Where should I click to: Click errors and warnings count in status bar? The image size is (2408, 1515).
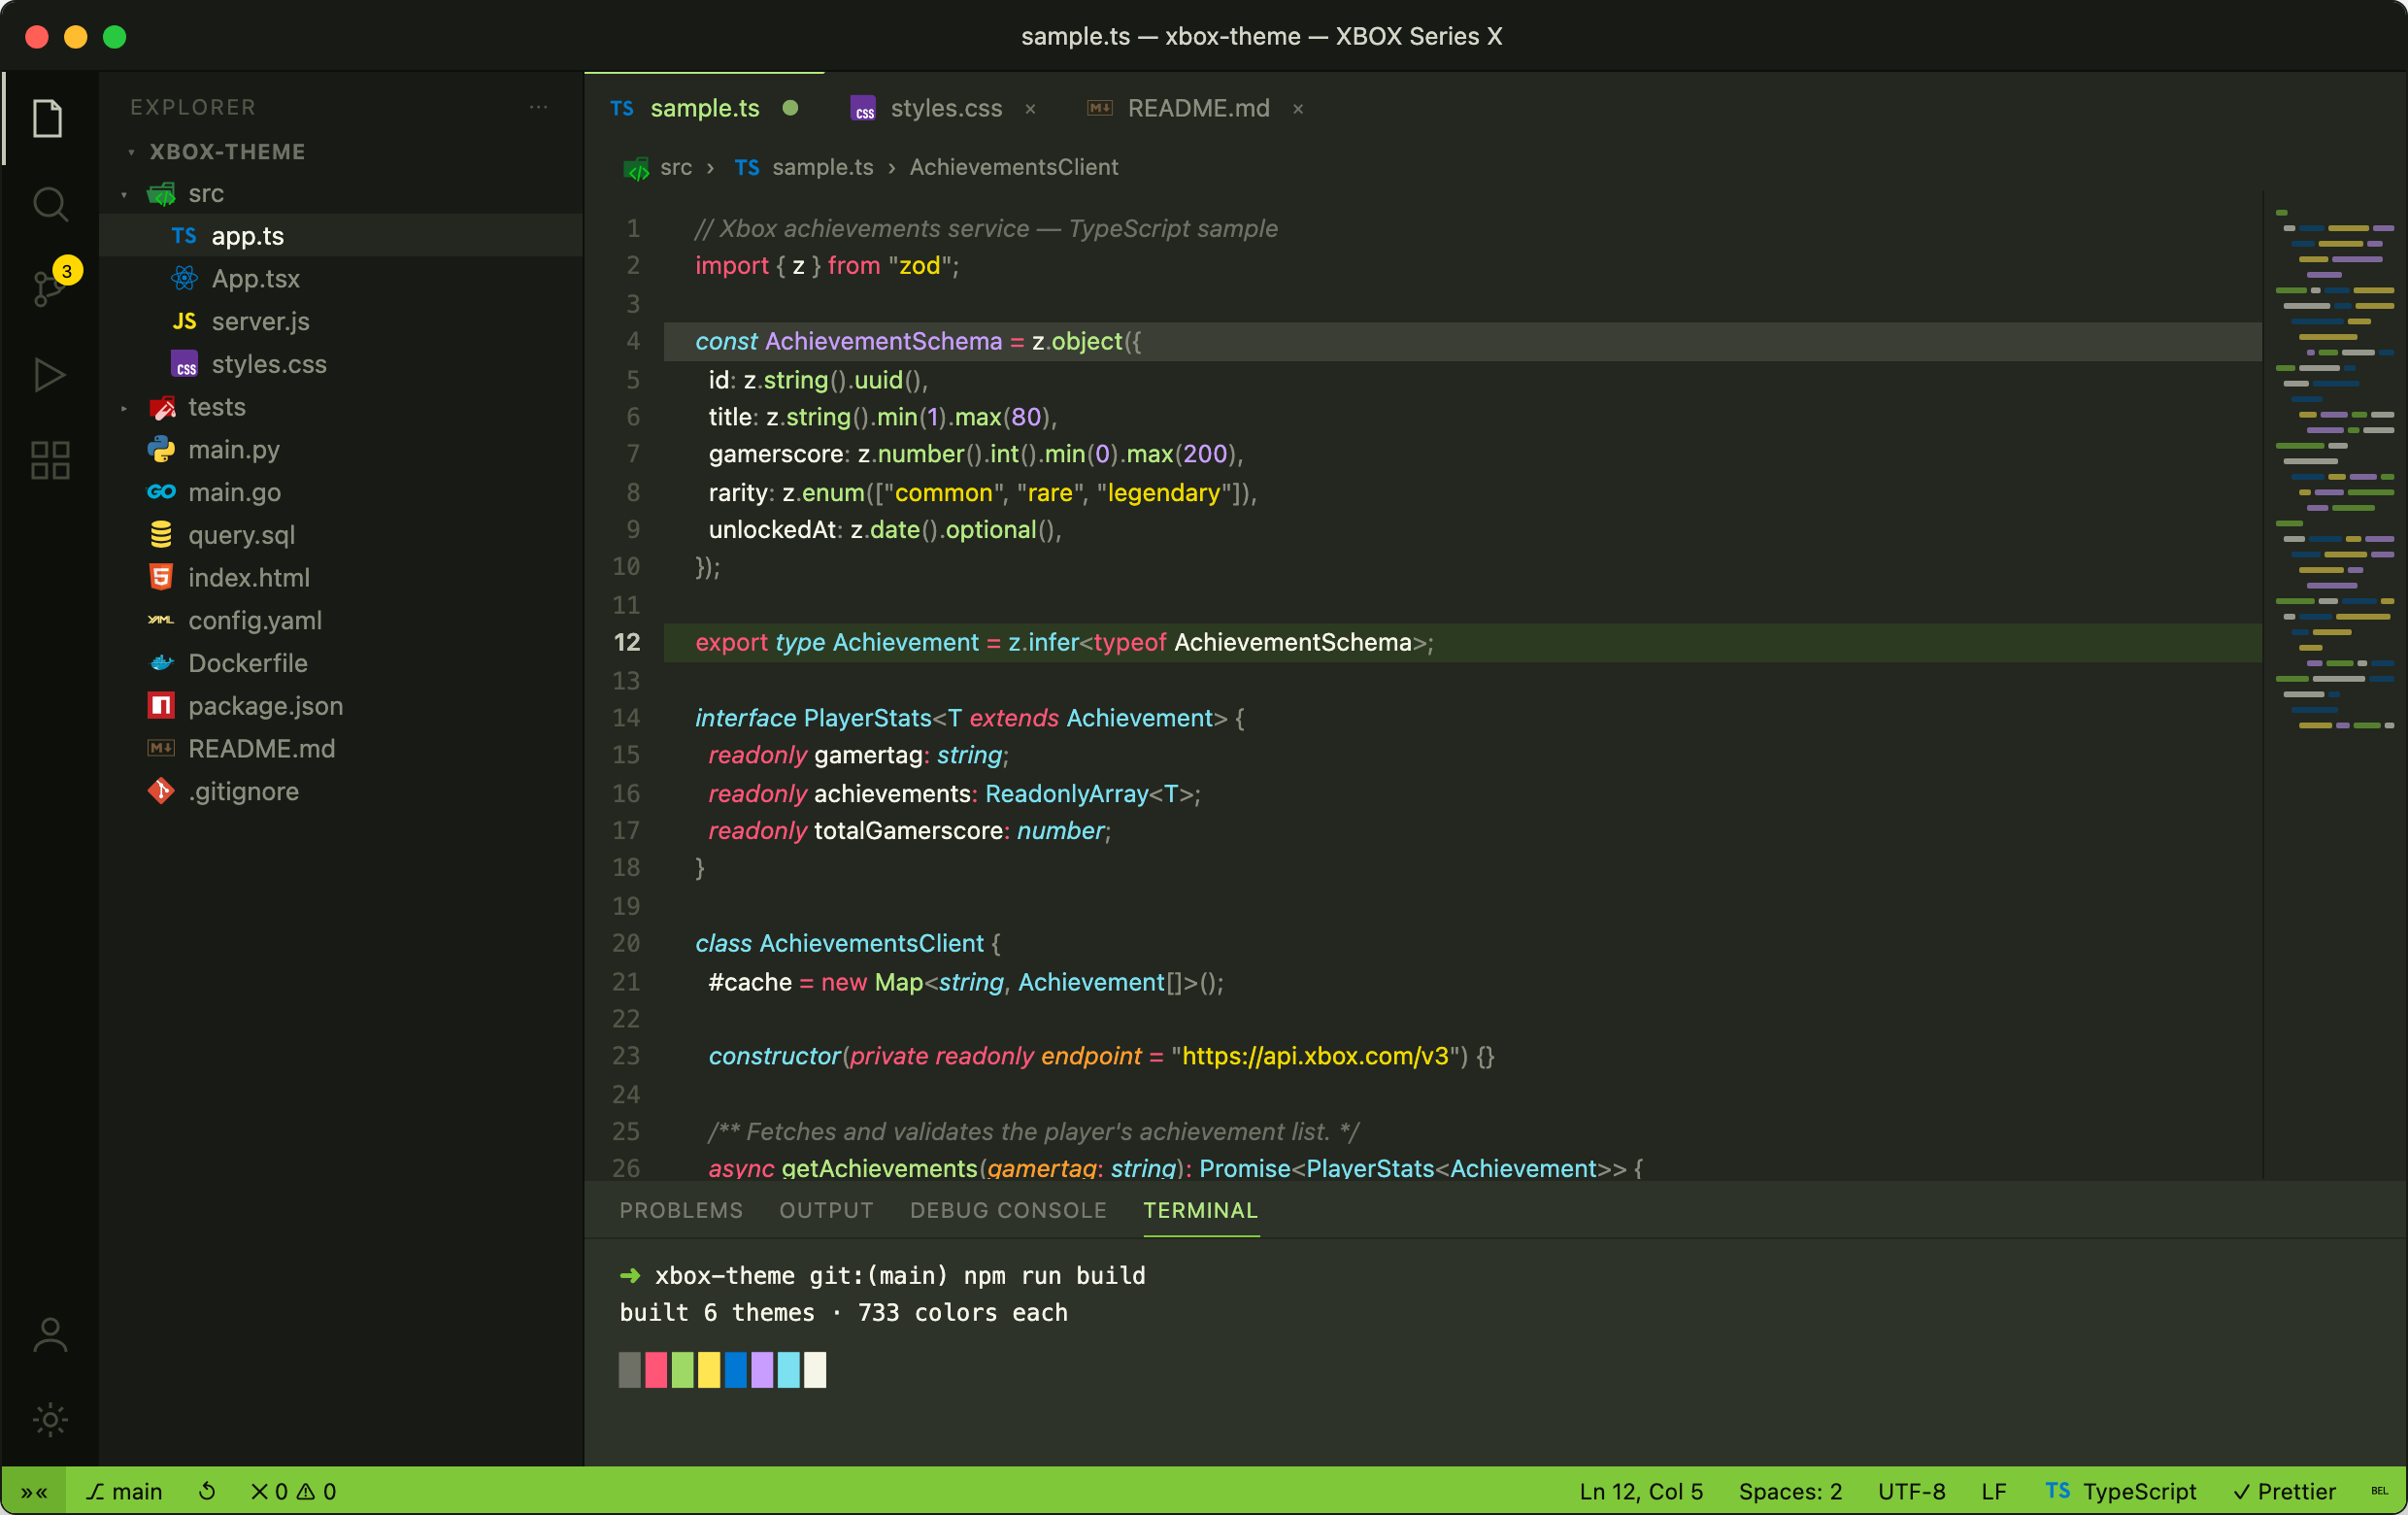[x=293, y=1491]
